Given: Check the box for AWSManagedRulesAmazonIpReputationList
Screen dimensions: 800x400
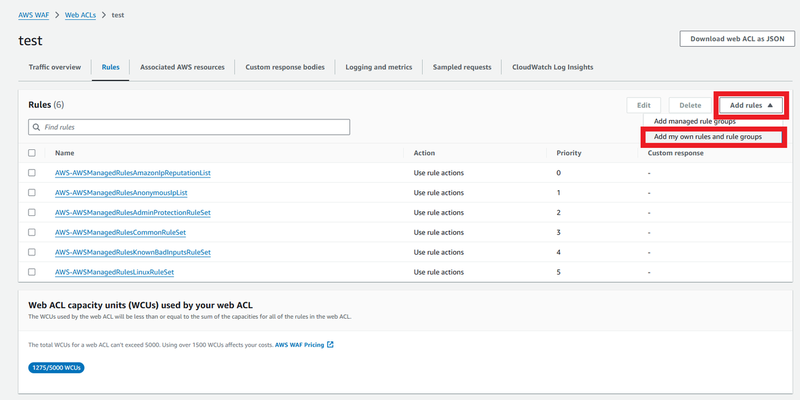Looking at the screenshot, I should [x=32, y=173].
